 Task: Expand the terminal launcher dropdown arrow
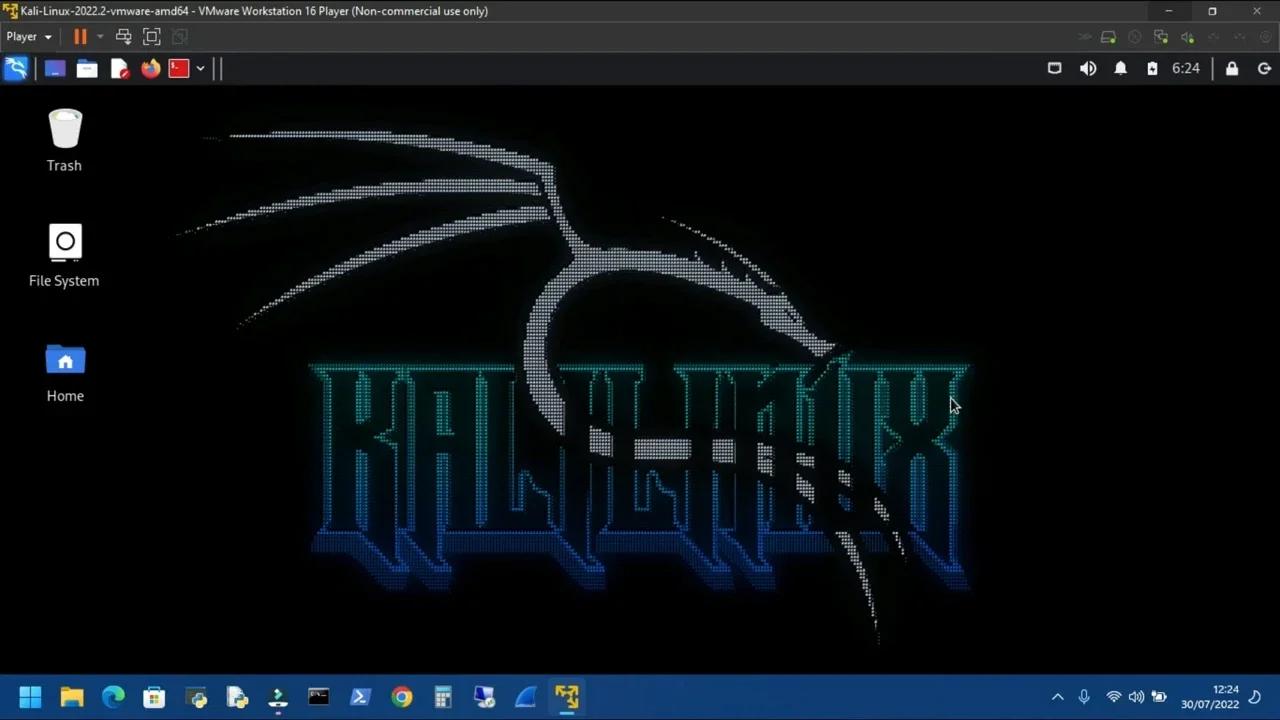point(200,68)
